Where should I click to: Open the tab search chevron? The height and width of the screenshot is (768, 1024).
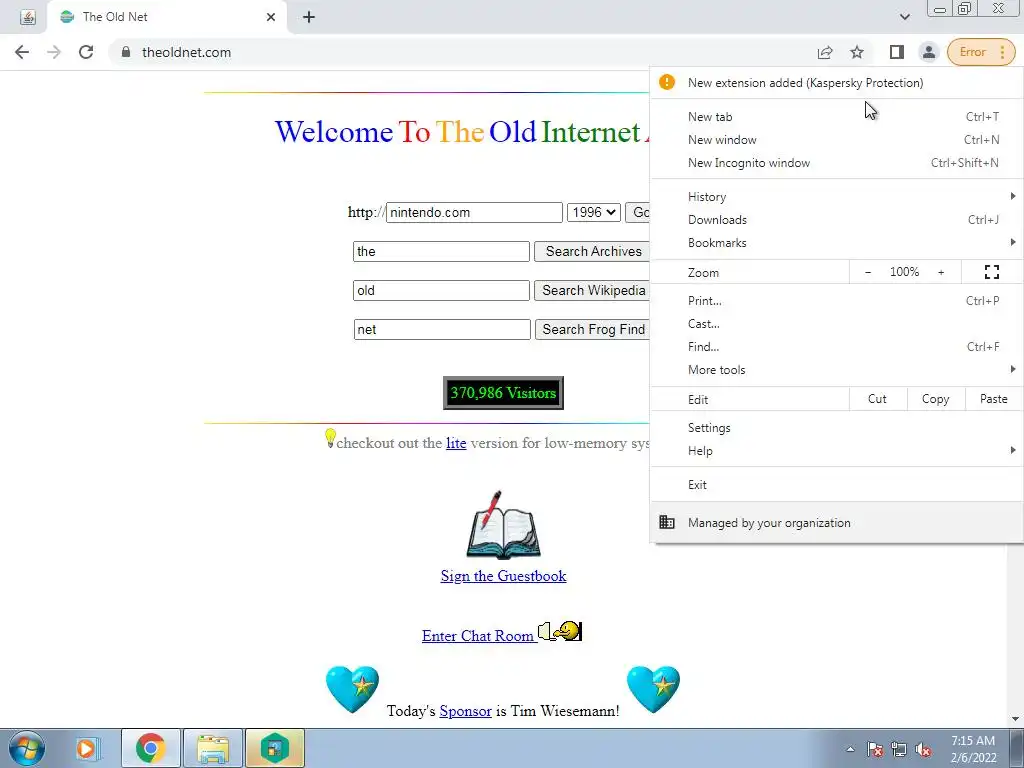coord(904,17)
